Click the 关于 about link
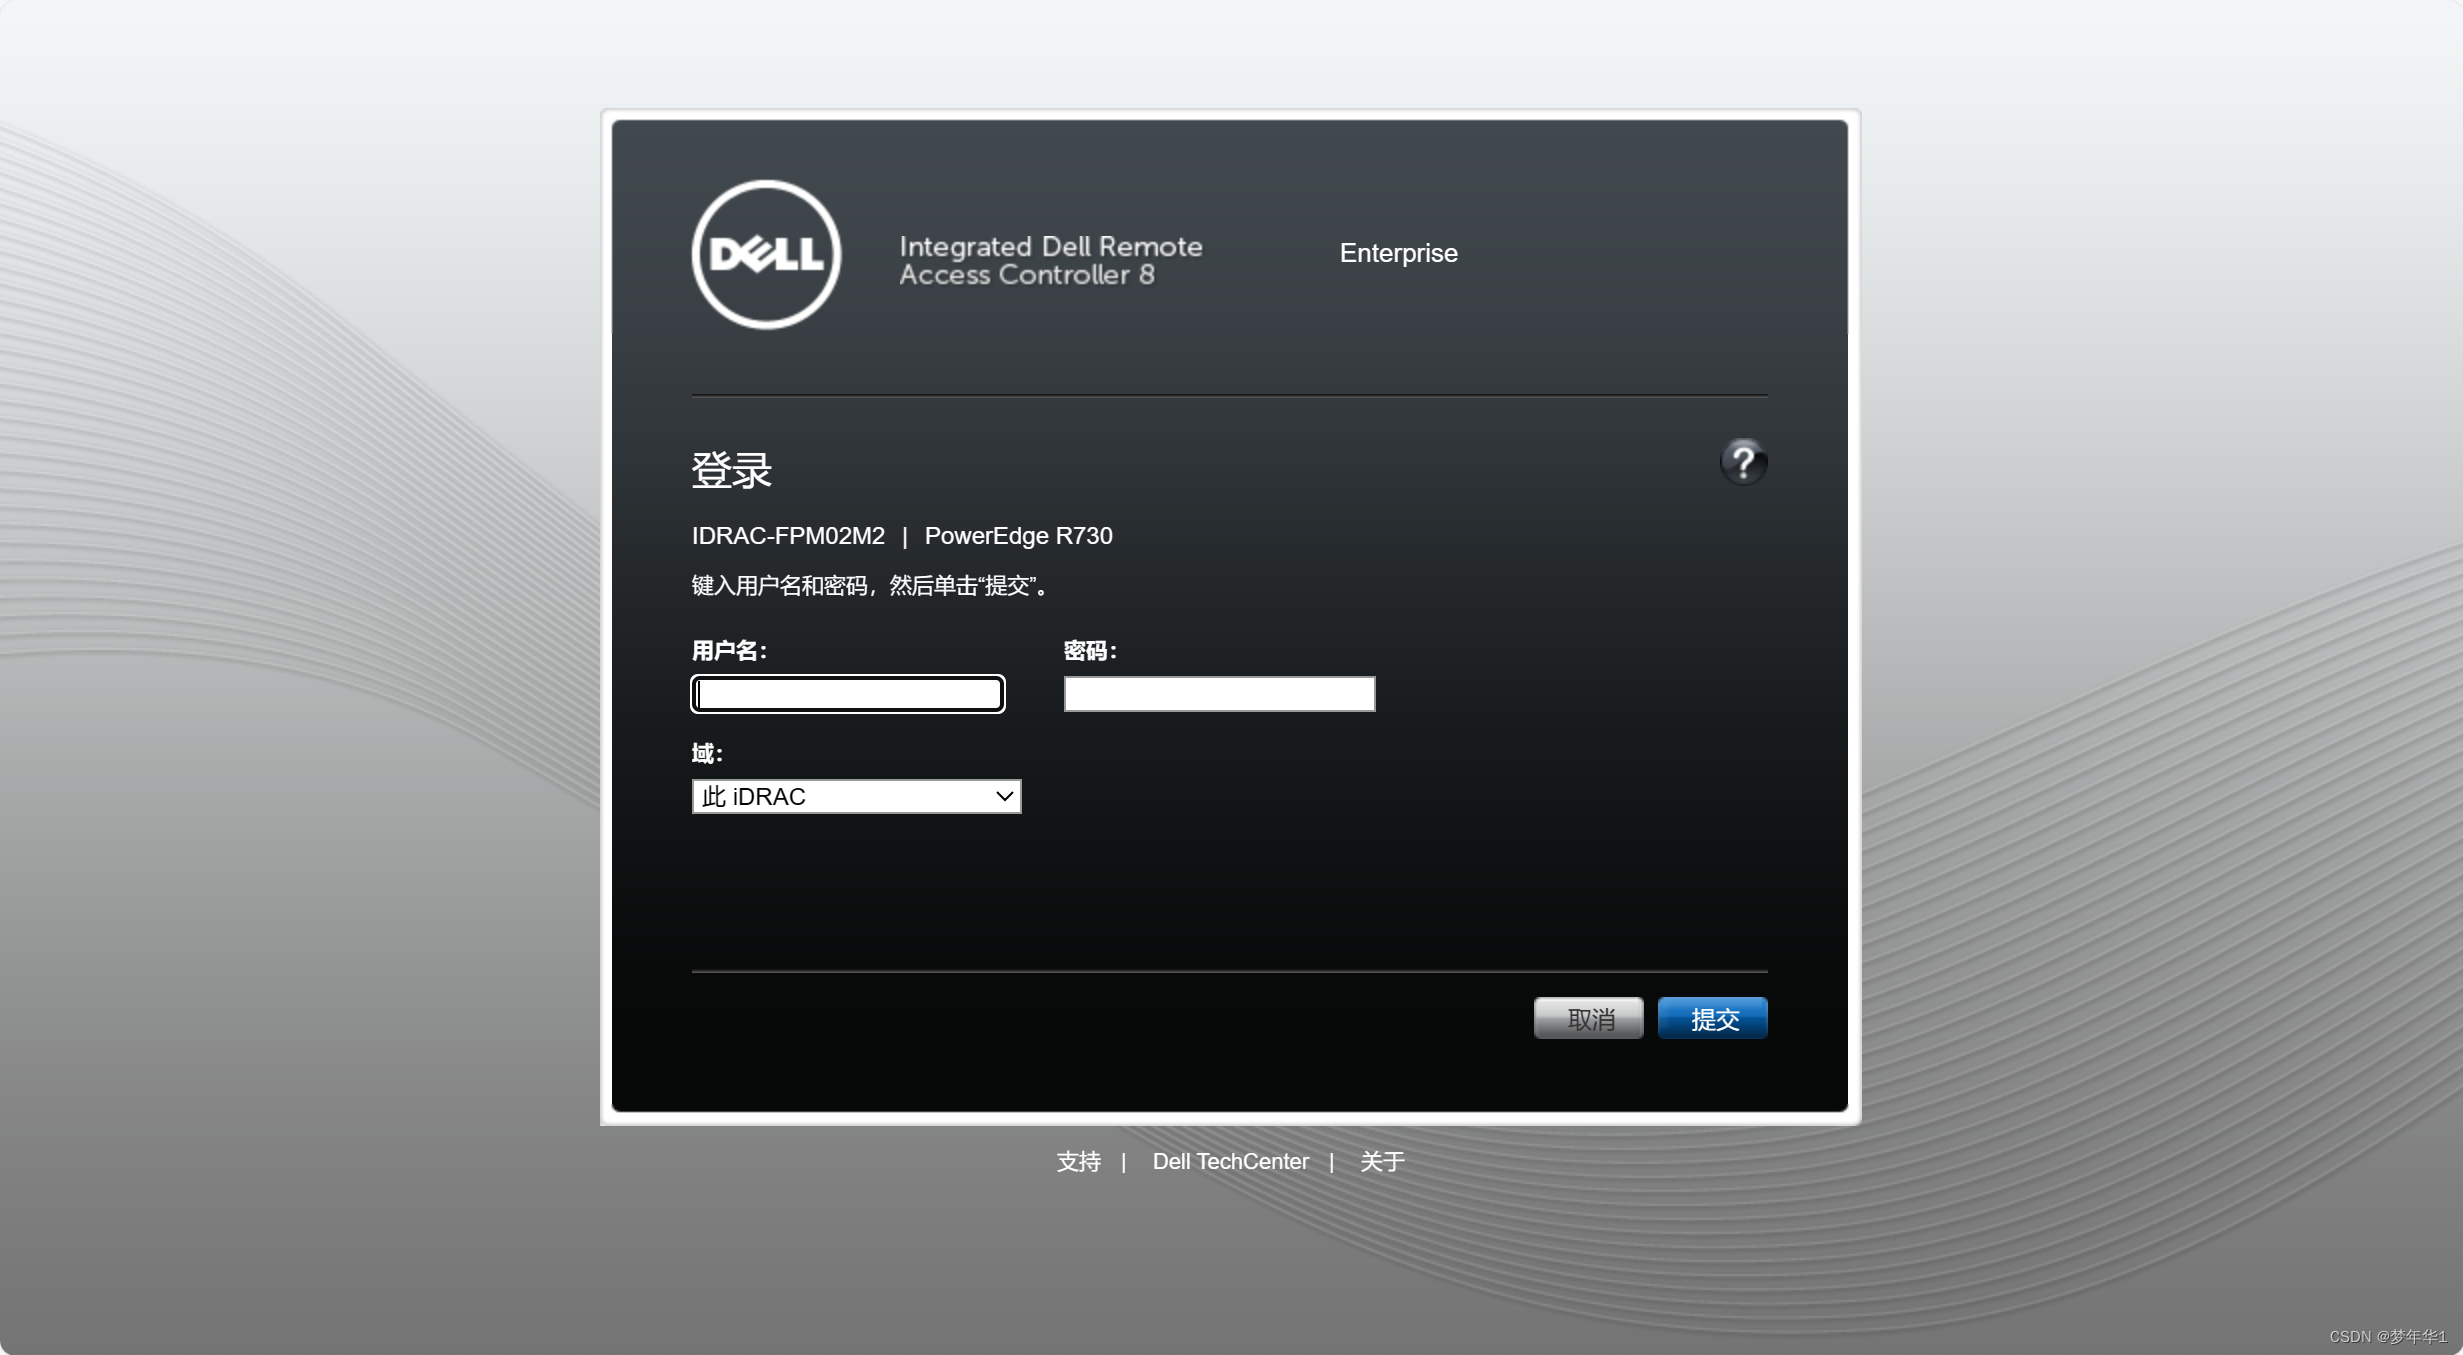The height and width of the screenshot is (1355, 2463). [x=1382, y=1161]
